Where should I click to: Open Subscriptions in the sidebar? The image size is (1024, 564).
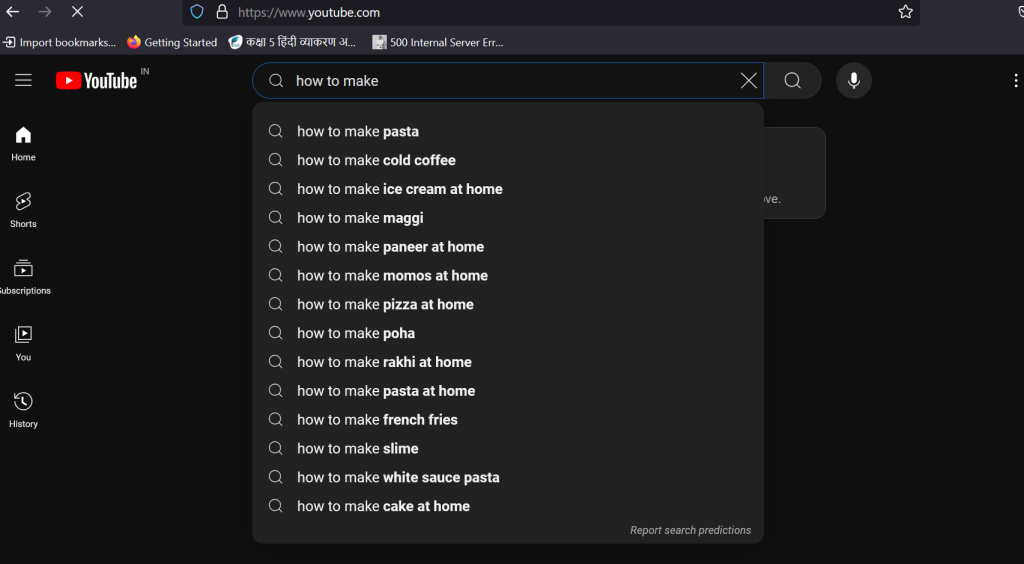(x=24, y=277)
